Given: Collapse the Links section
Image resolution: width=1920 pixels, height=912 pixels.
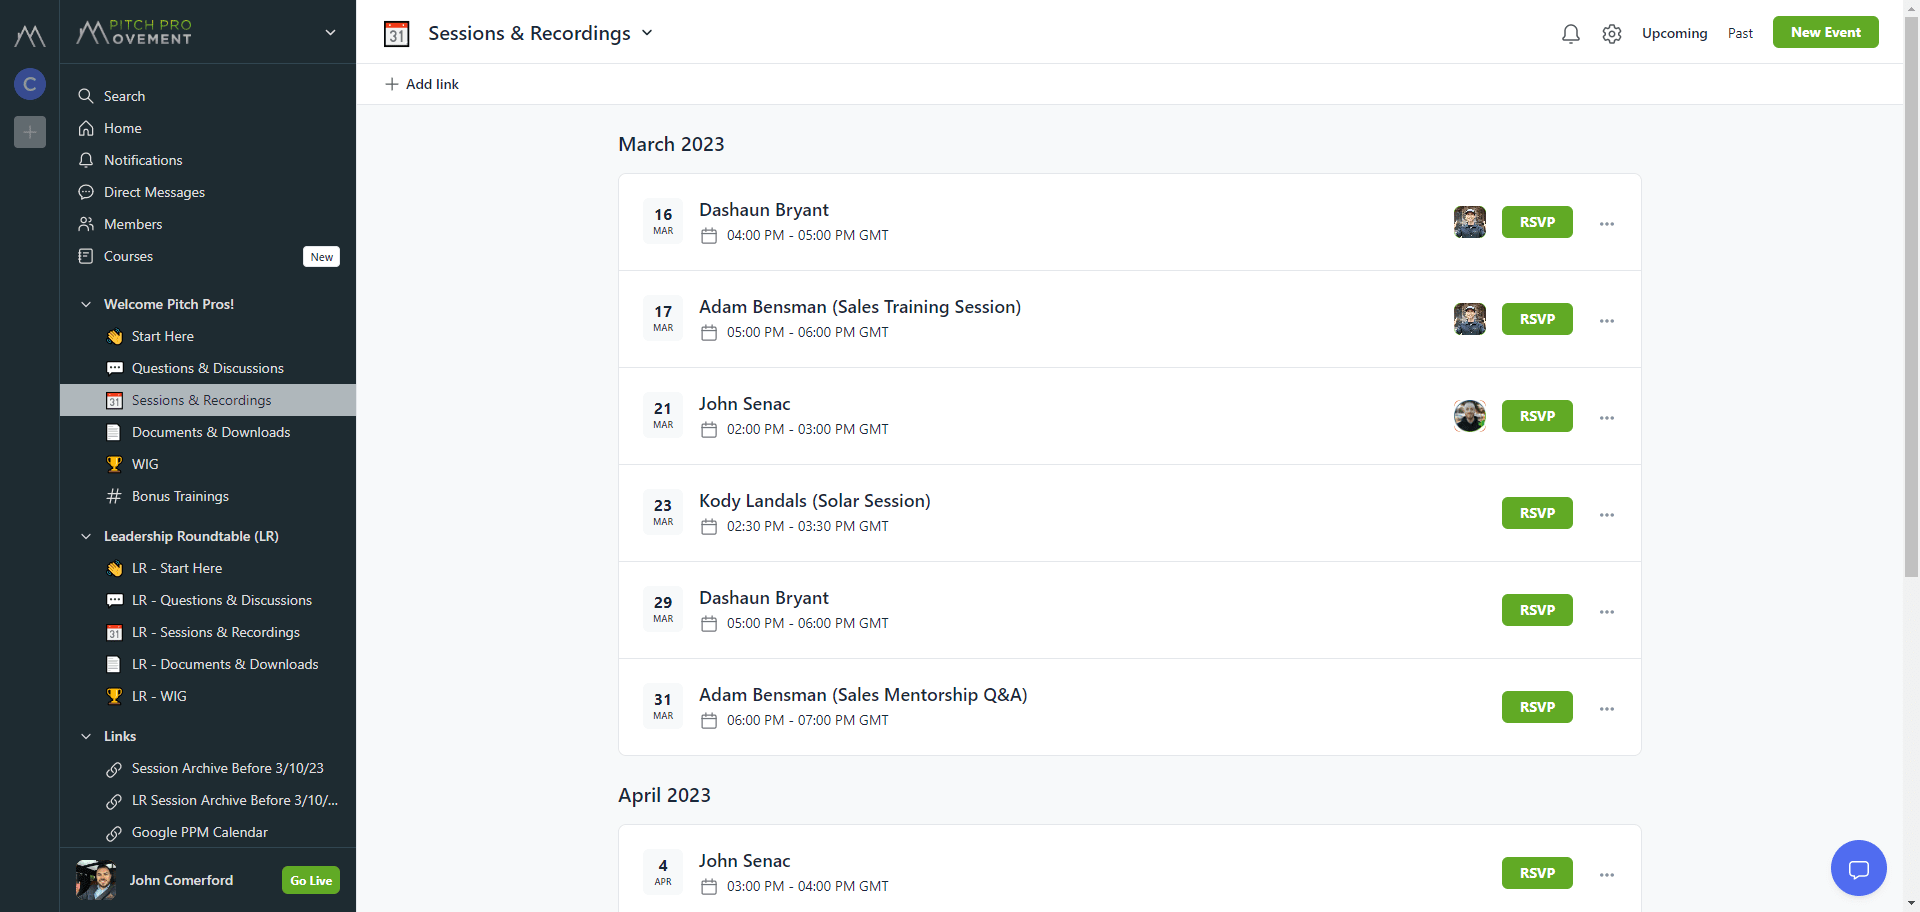Looking at the screenshot, I should click(x=86, y=736).
